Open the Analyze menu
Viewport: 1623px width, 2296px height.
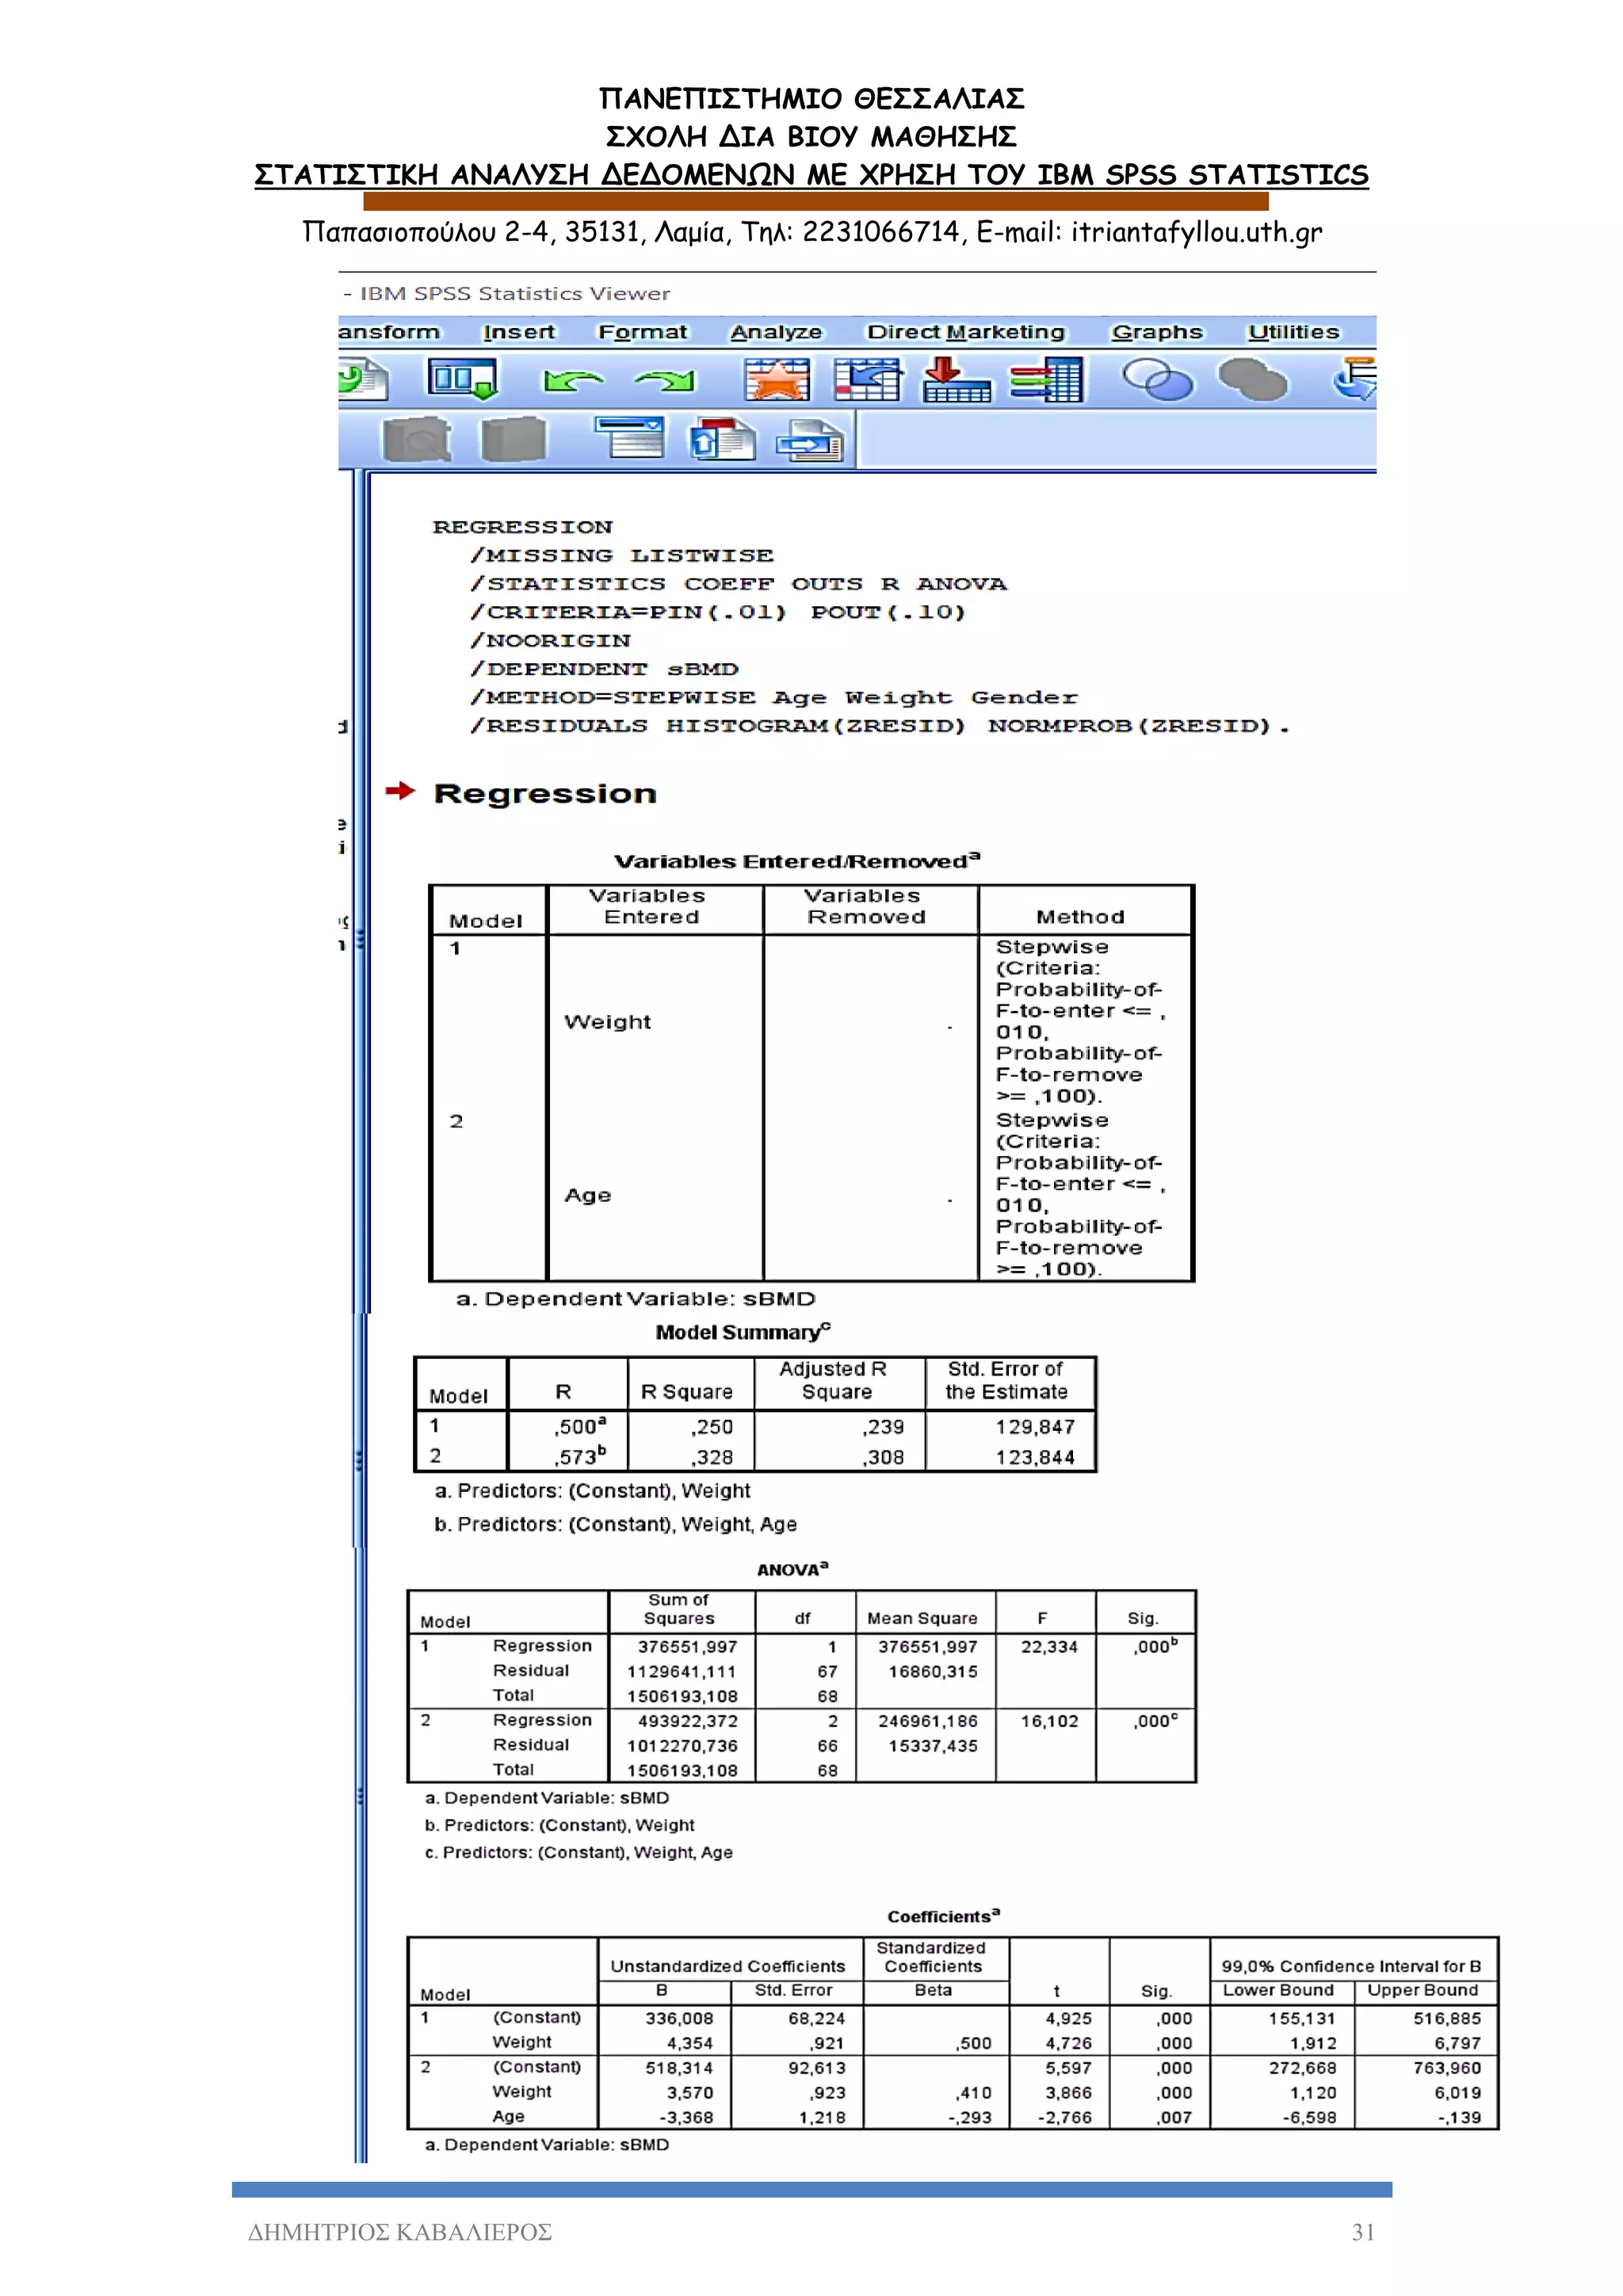776,332
